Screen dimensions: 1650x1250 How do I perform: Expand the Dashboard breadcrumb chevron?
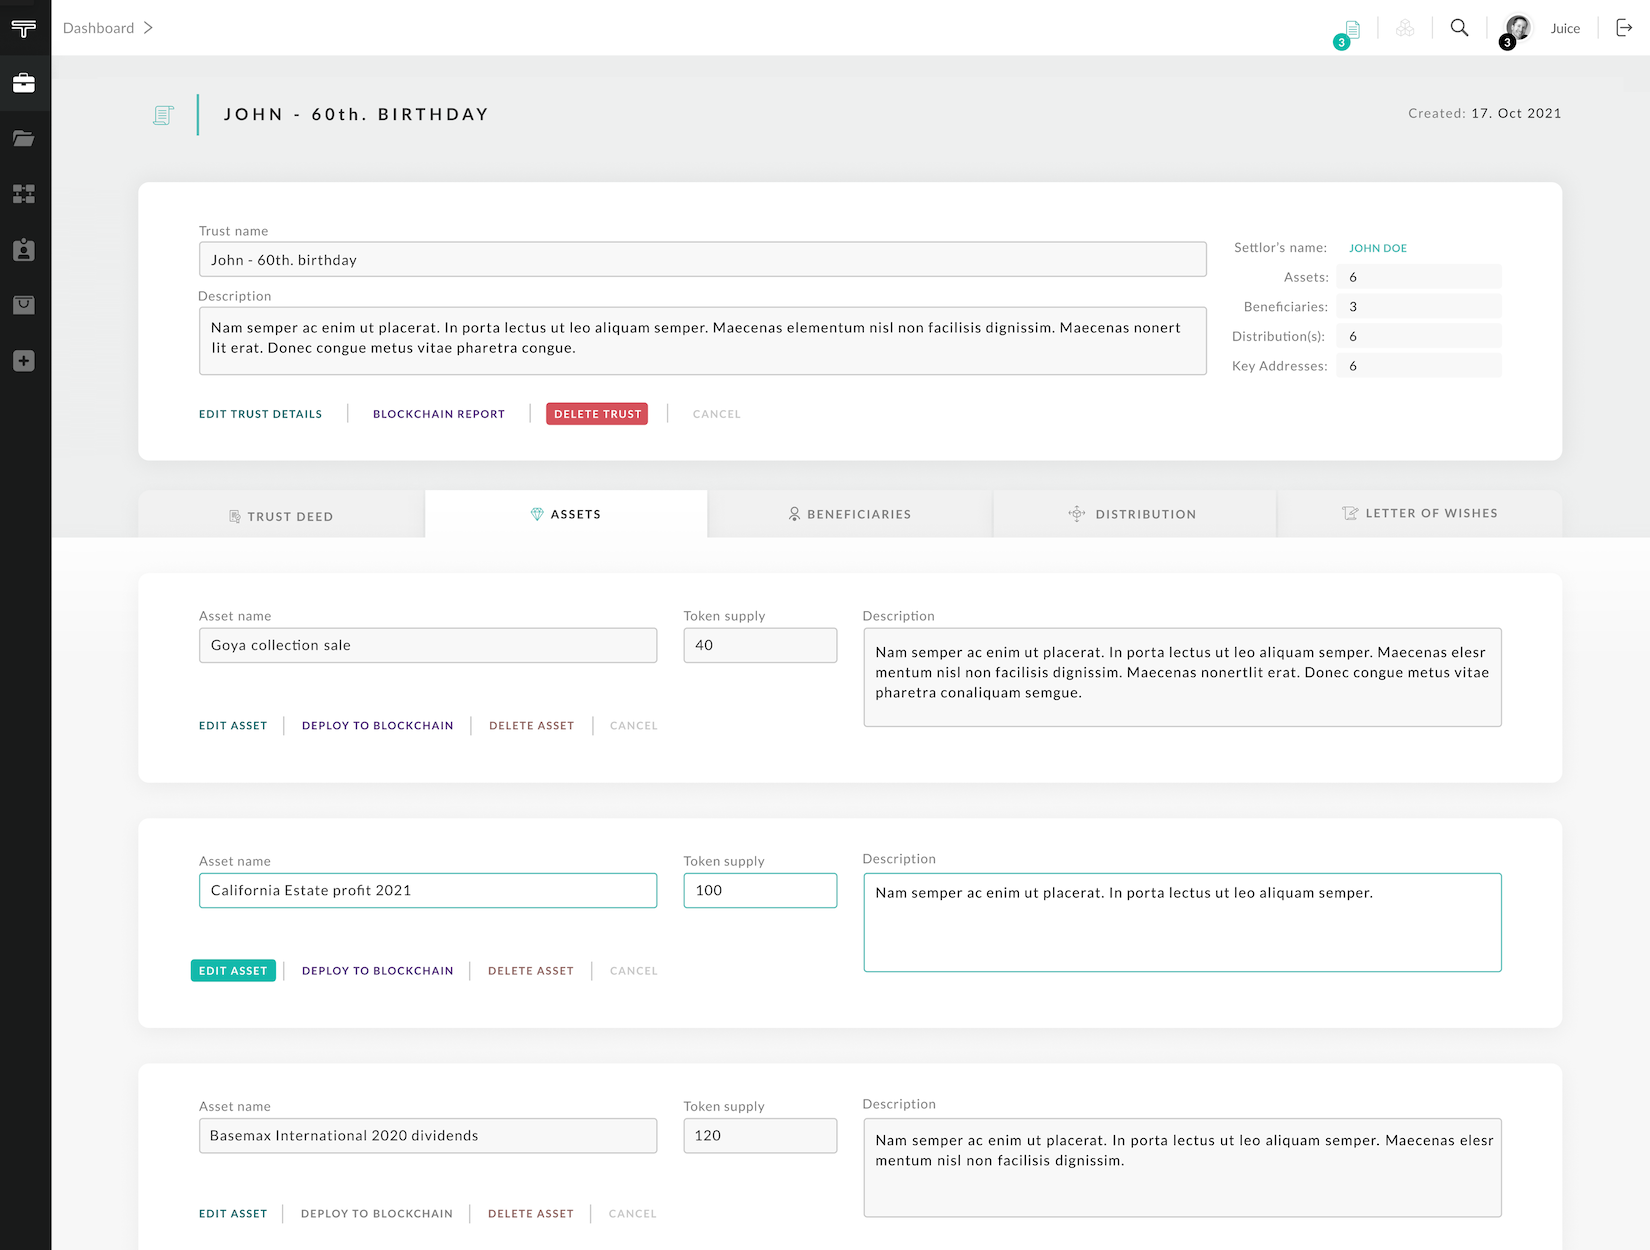(148, 28)
